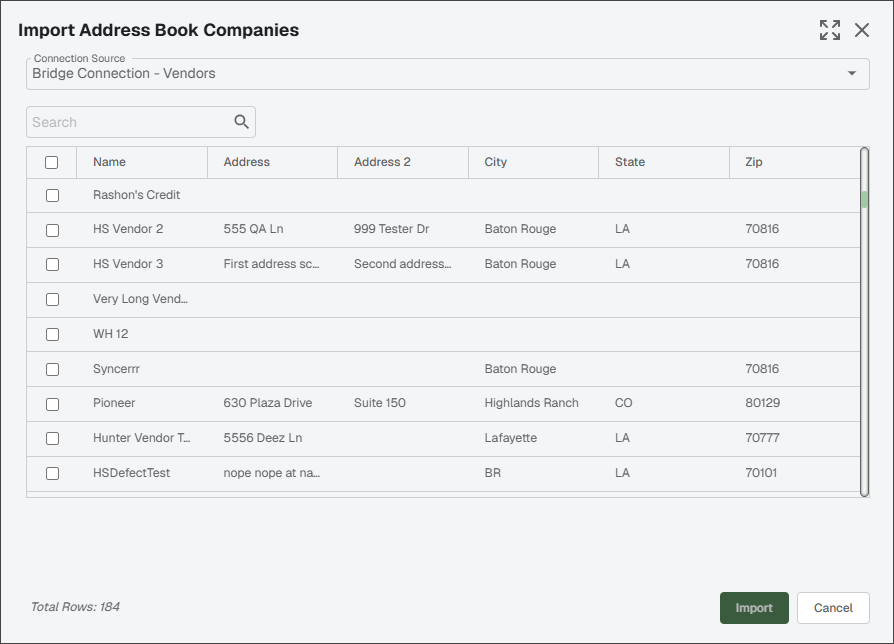Screen dimensions: 894x644
Task: Click the table's vertical scrollbar thumb
Action: coord(864,199)
